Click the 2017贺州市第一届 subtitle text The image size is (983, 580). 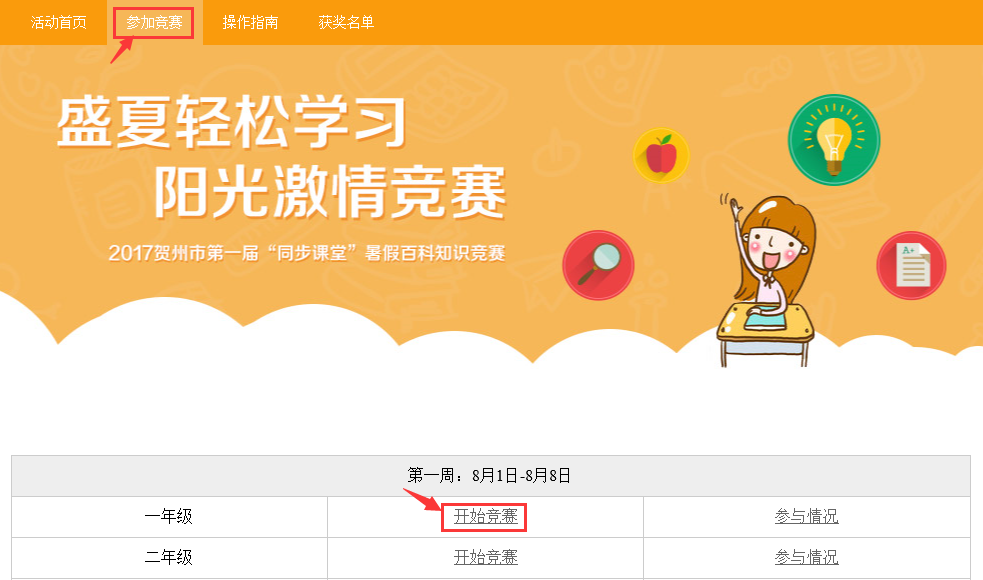307,253
